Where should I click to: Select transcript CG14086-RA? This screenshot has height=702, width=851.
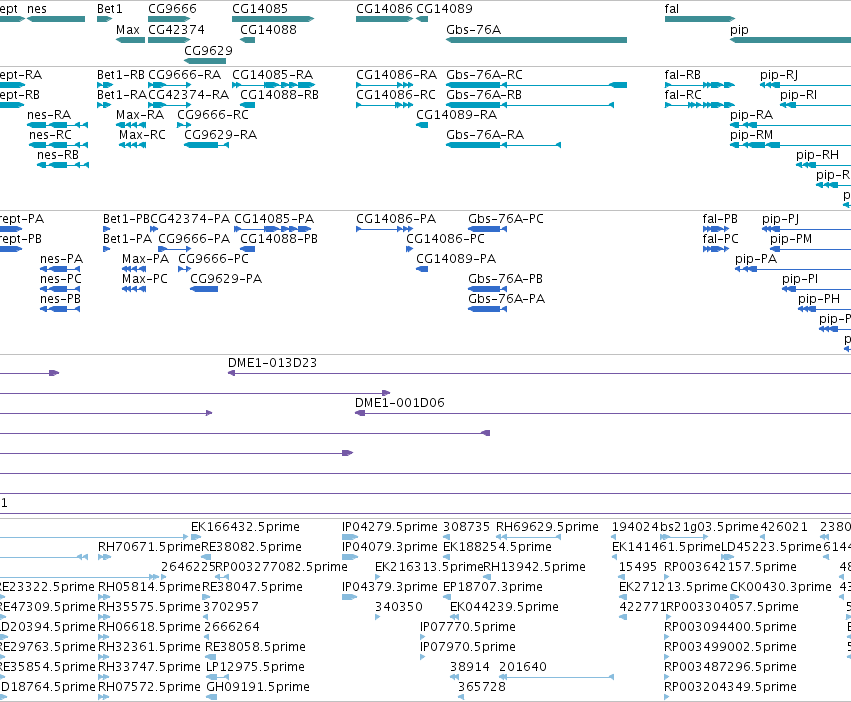click(396, 75)
